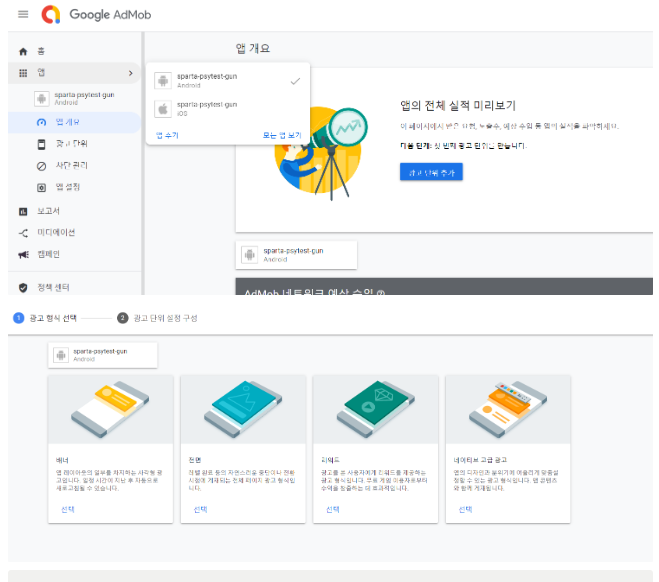Image resolution: width=659 pixels, height=582 pixels.
Task: Click the 네이티브 고급 광고 card title
Action: click(x=480, y=460)
